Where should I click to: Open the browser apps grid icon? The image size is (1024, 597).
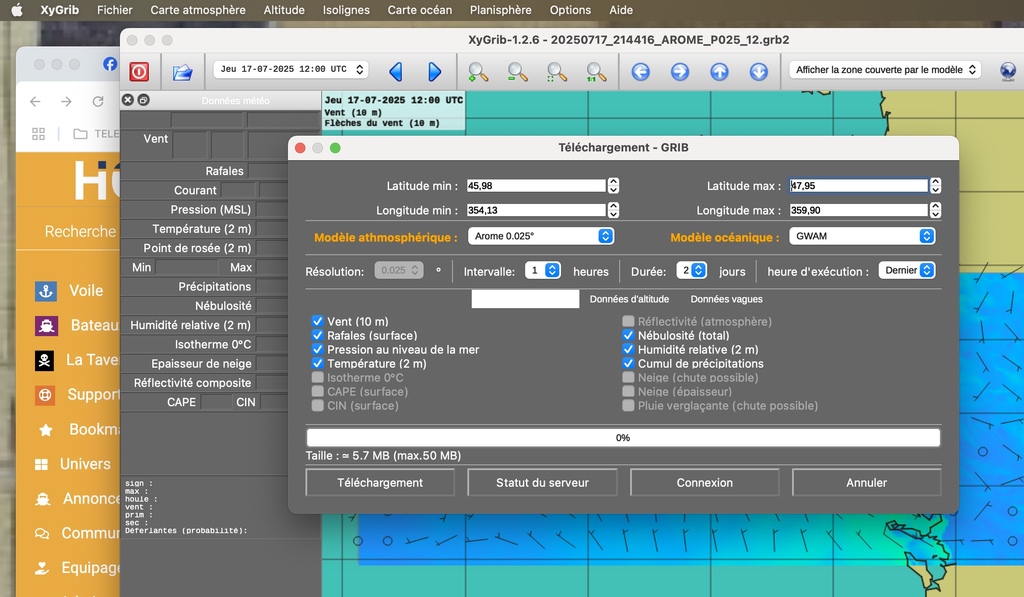click(39, 134)
